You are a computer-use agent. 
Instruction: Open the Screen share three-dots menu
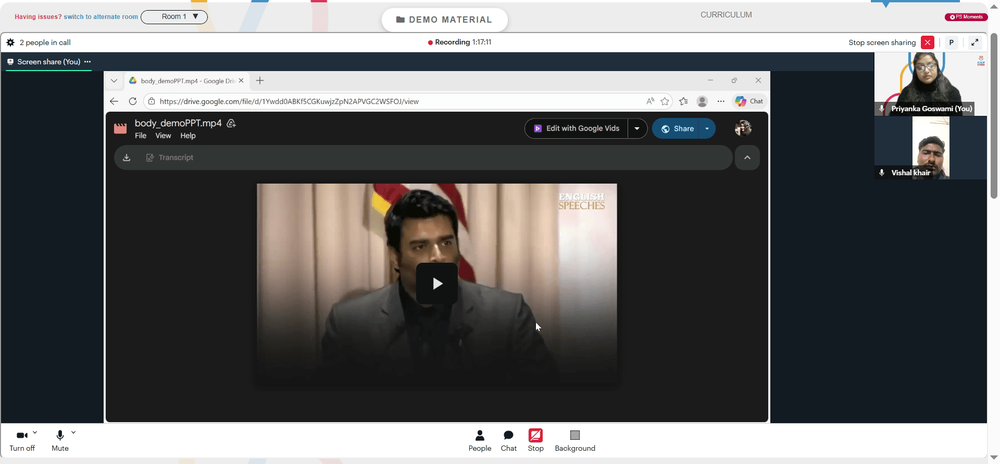click(x=87, y=62)
